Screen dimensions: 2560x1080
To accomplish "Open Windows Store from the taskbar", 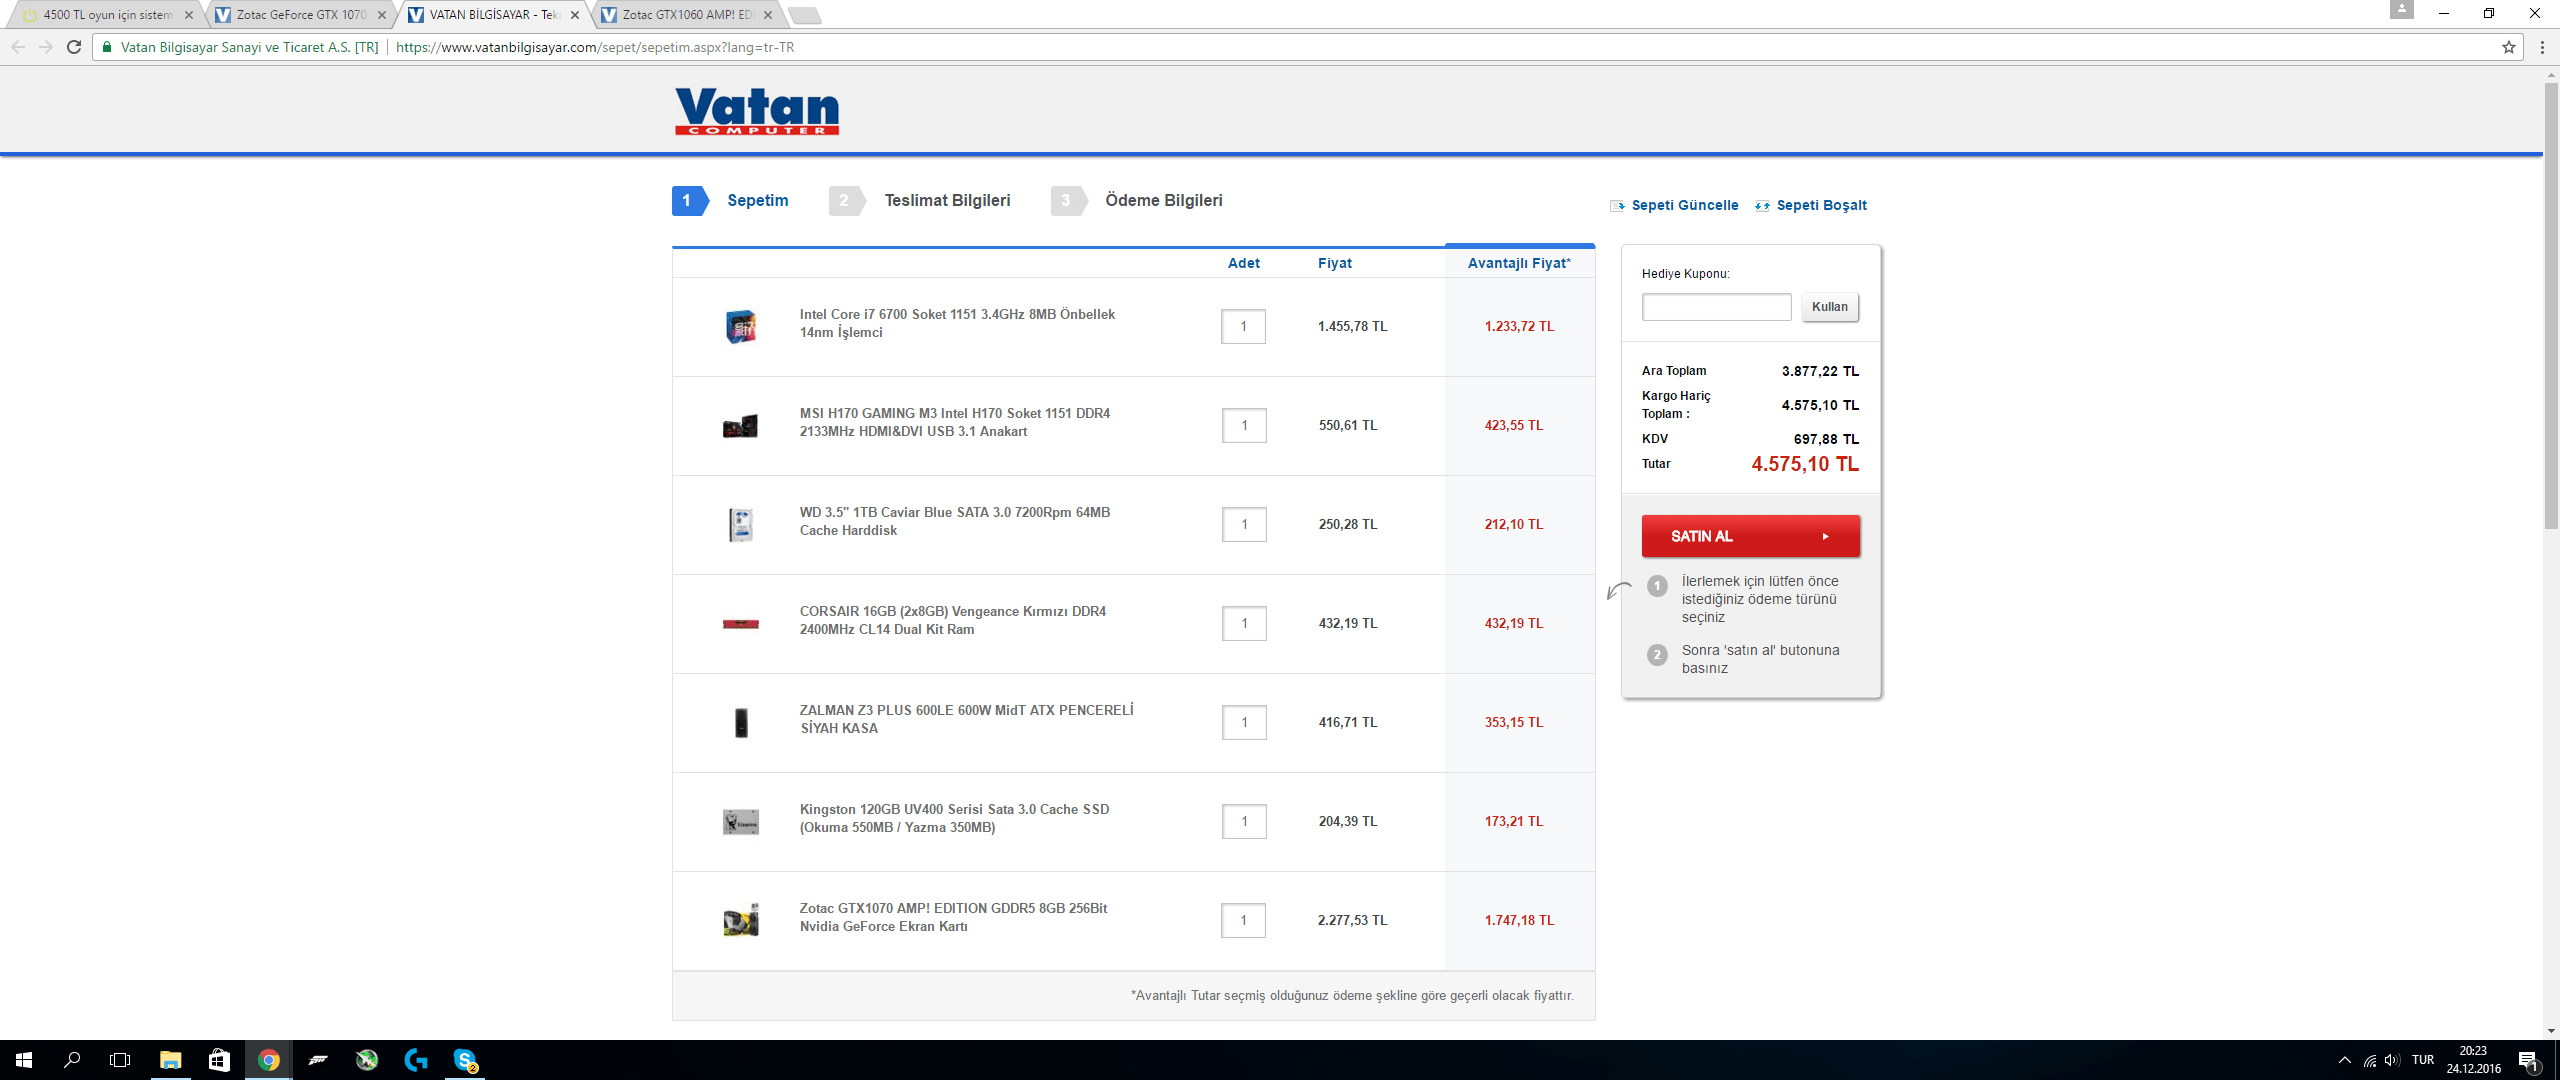I will pyautogui.click(x=218, y=1060).
